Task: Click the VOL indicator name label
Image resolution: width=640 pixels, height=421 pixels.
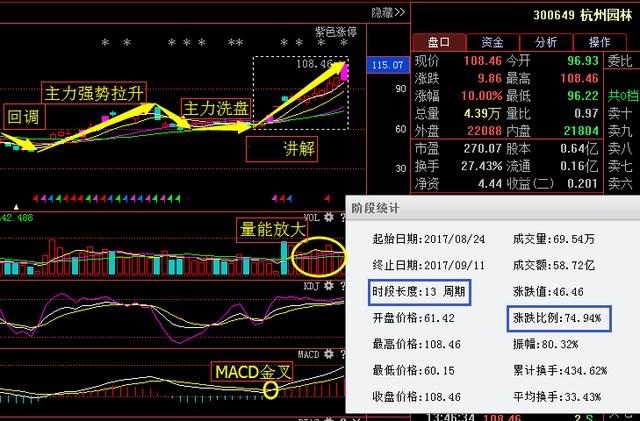Action: pos(308,215)
